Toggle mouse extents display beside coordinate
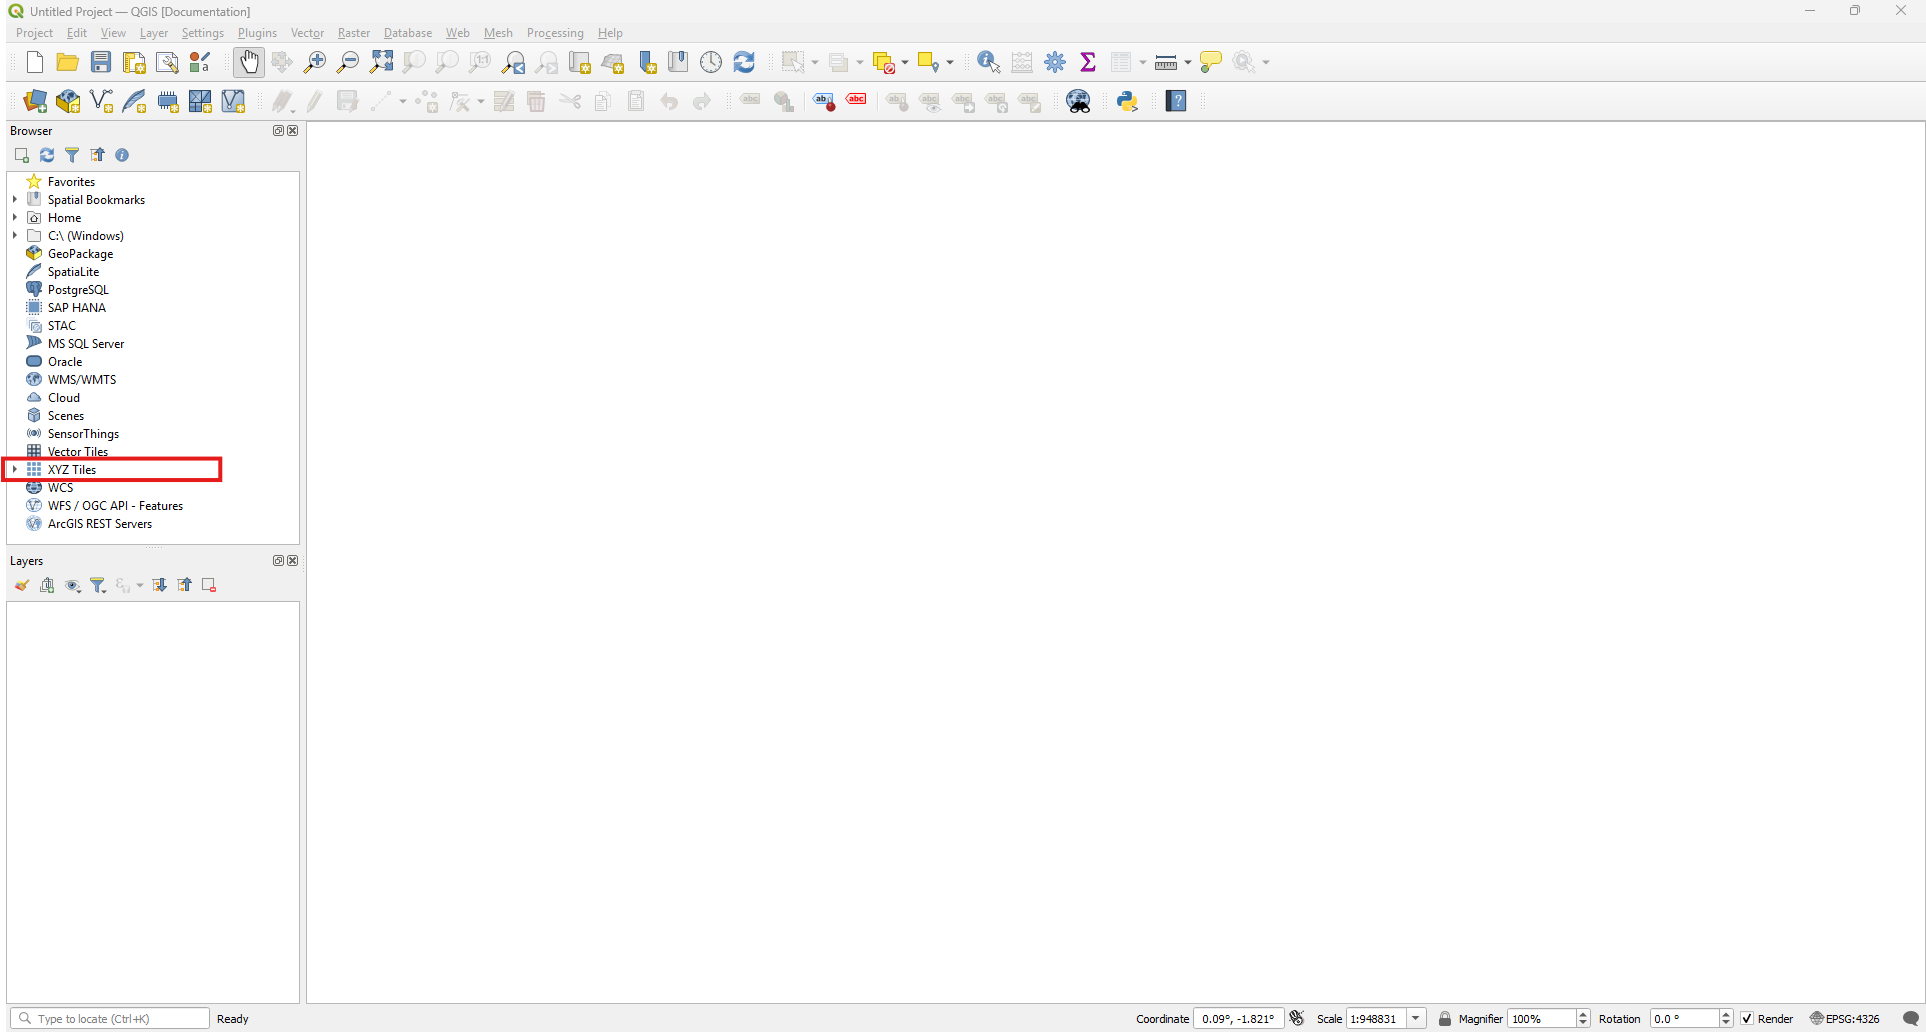 pyautogui.click(x=1297, y=1018)
